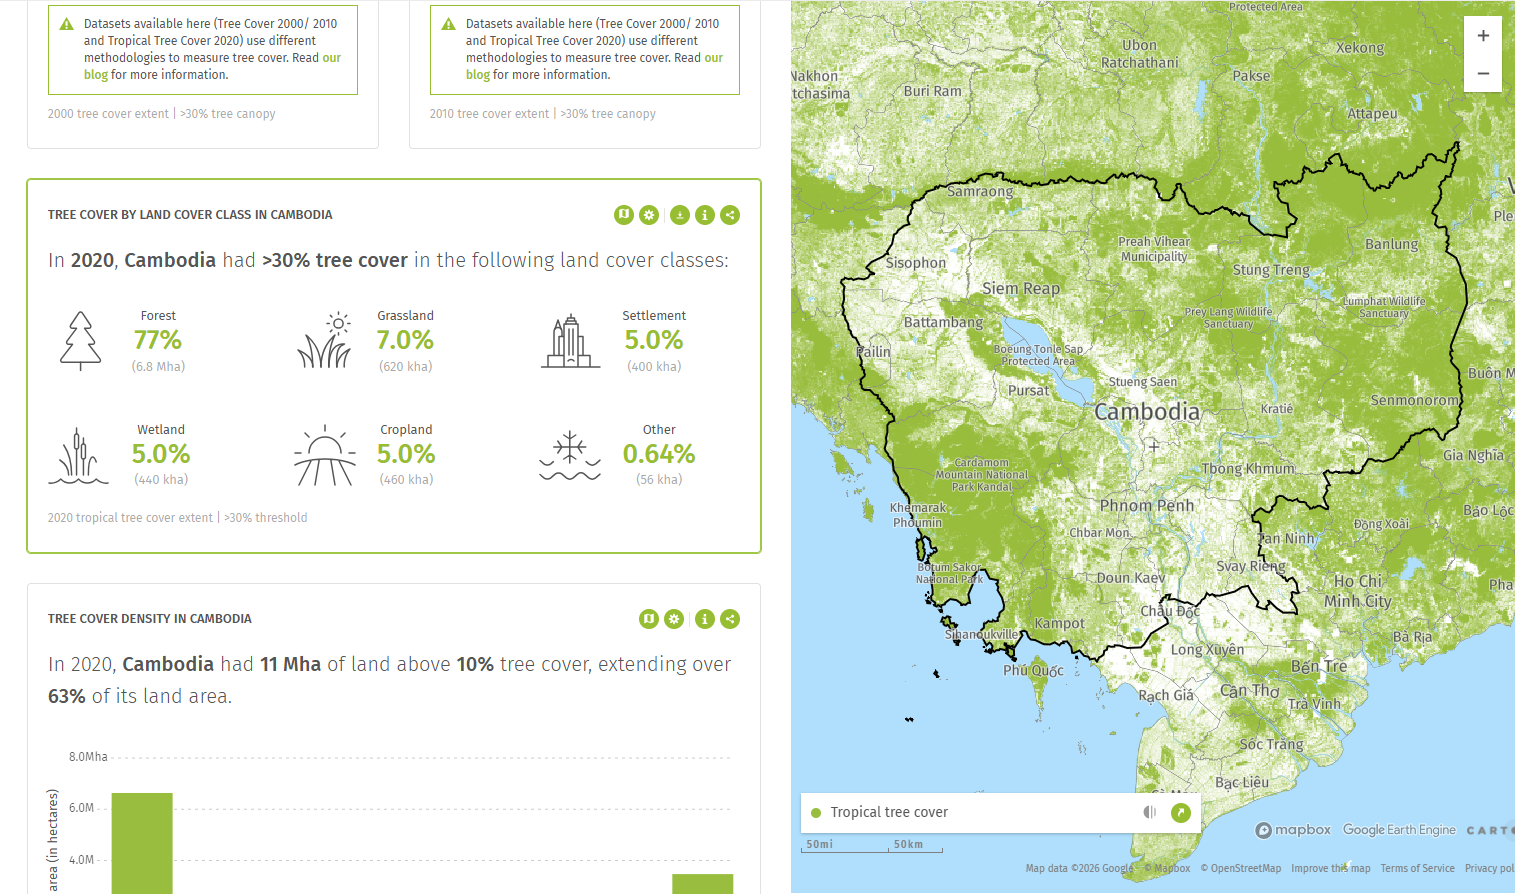The height and width of the screenshot is (894, 1515).
Task: Show land cover class widget on map
Action: (x=624, y=215)
